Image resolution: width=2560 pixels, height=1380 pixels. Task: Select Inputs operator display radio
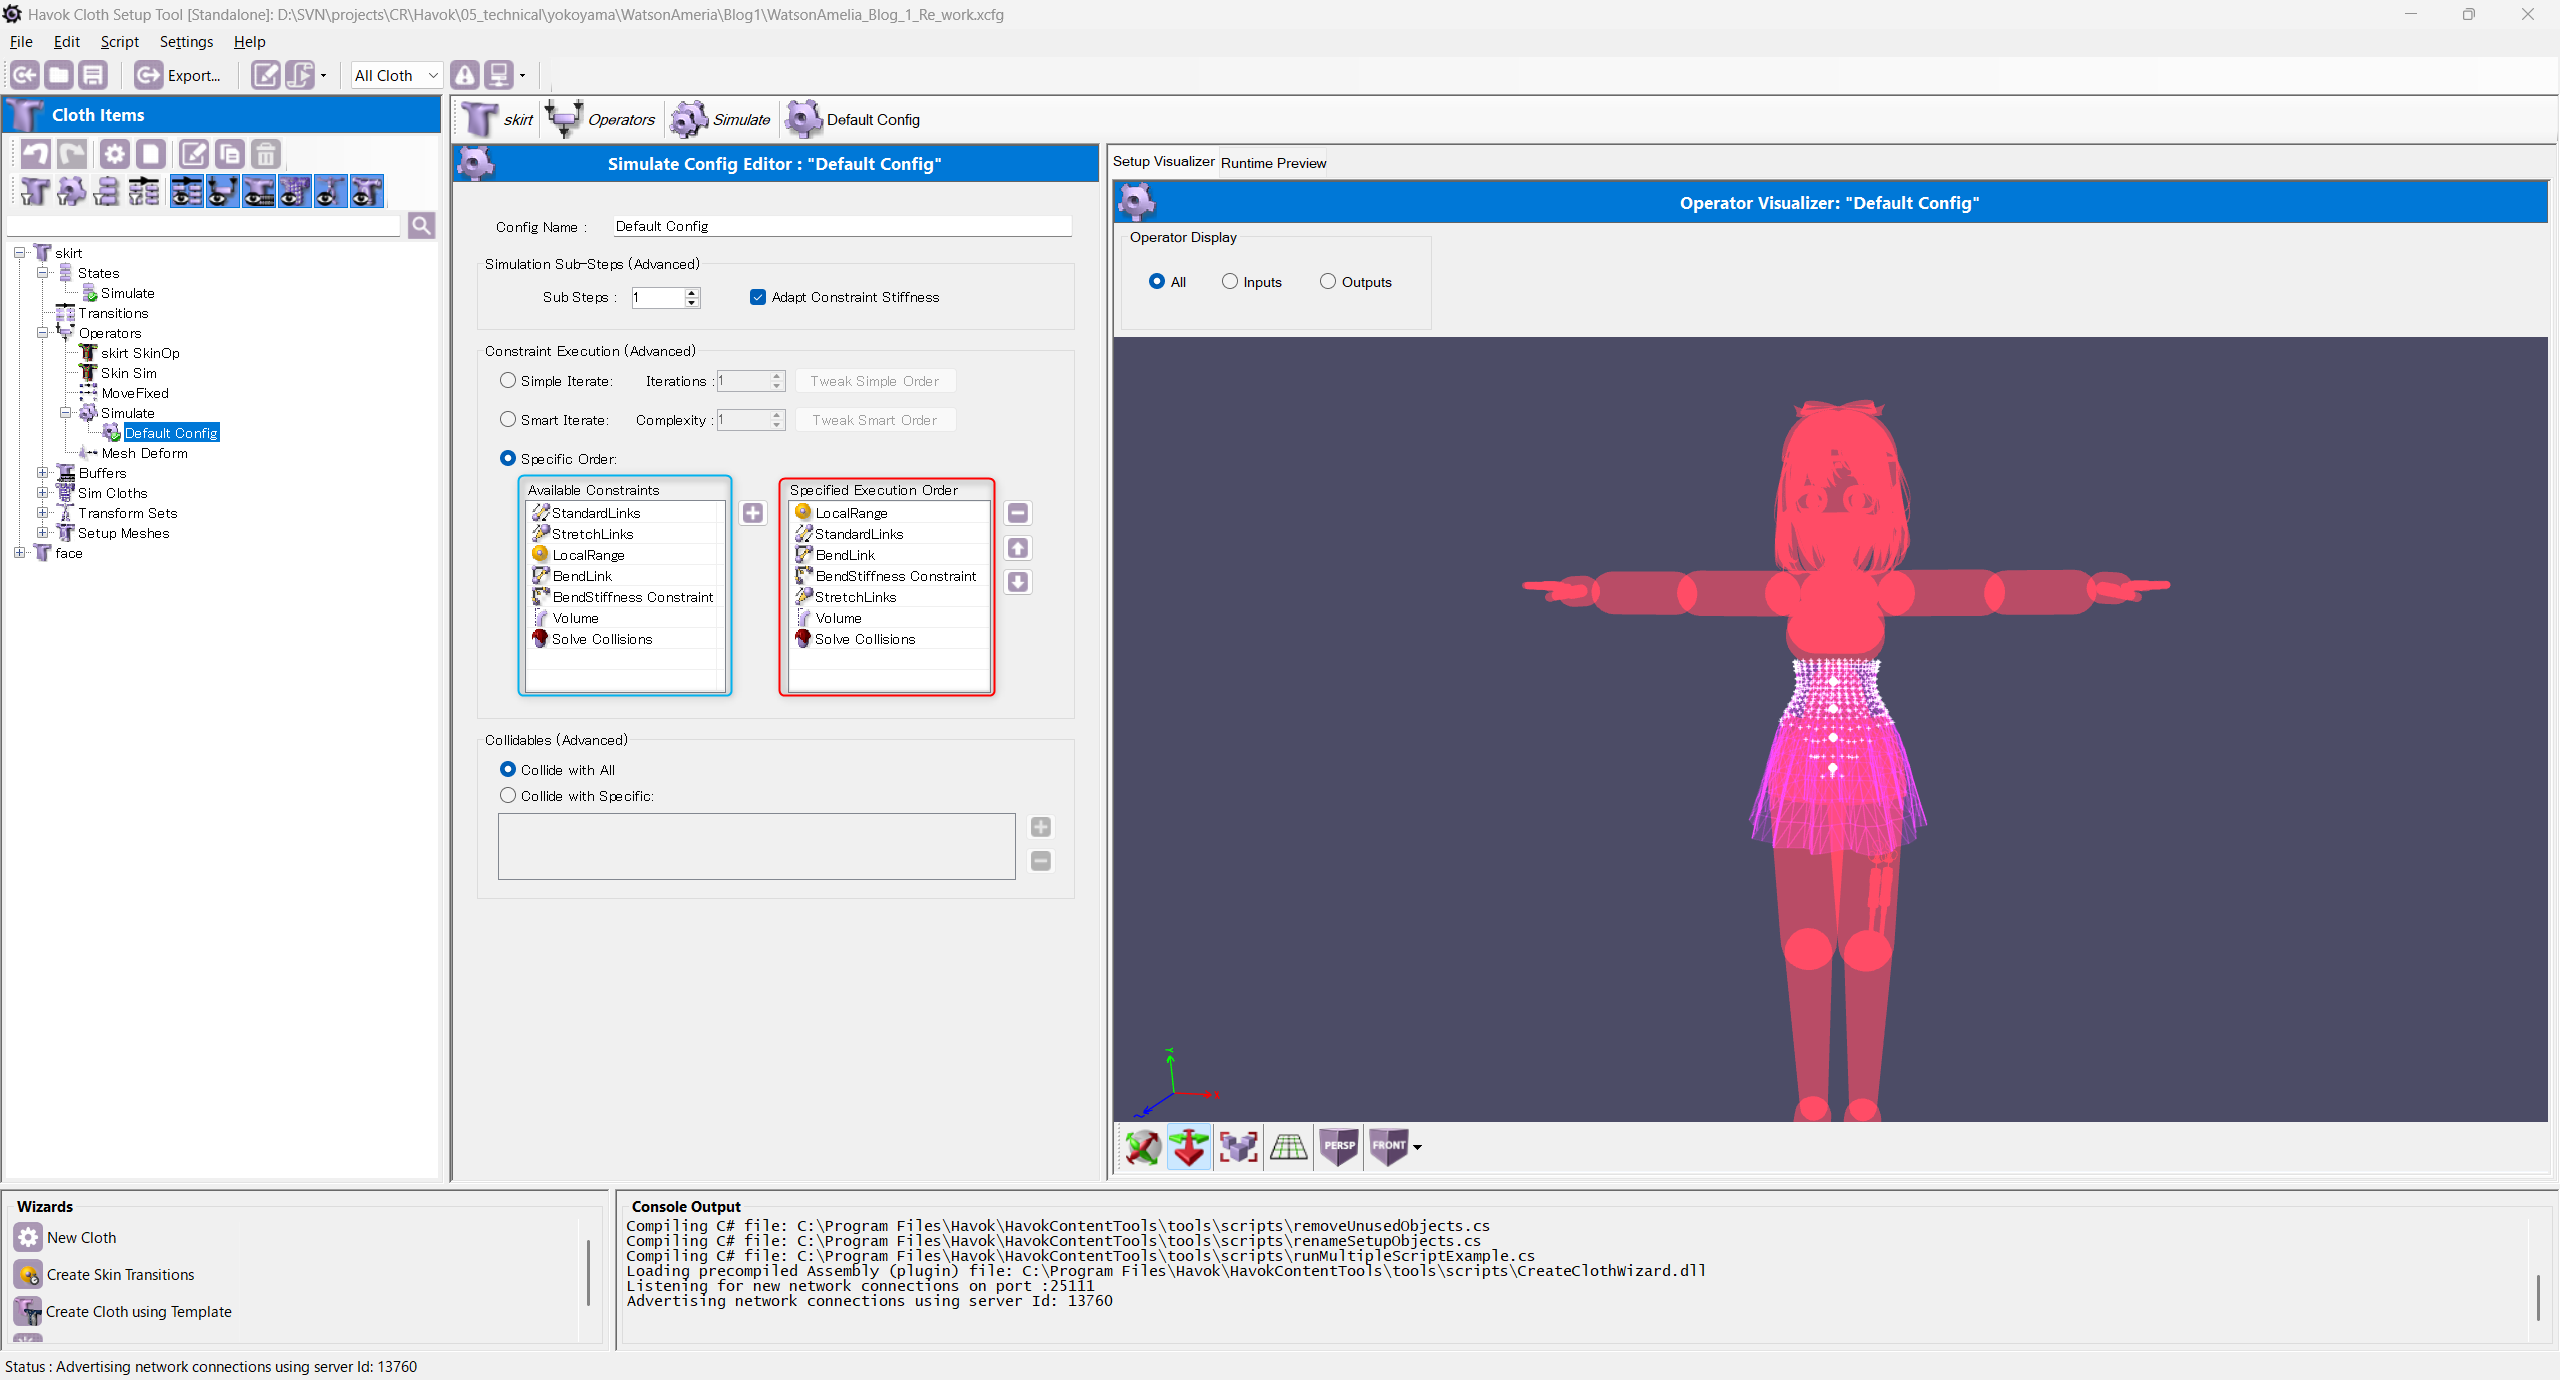tap(1230, 281)
